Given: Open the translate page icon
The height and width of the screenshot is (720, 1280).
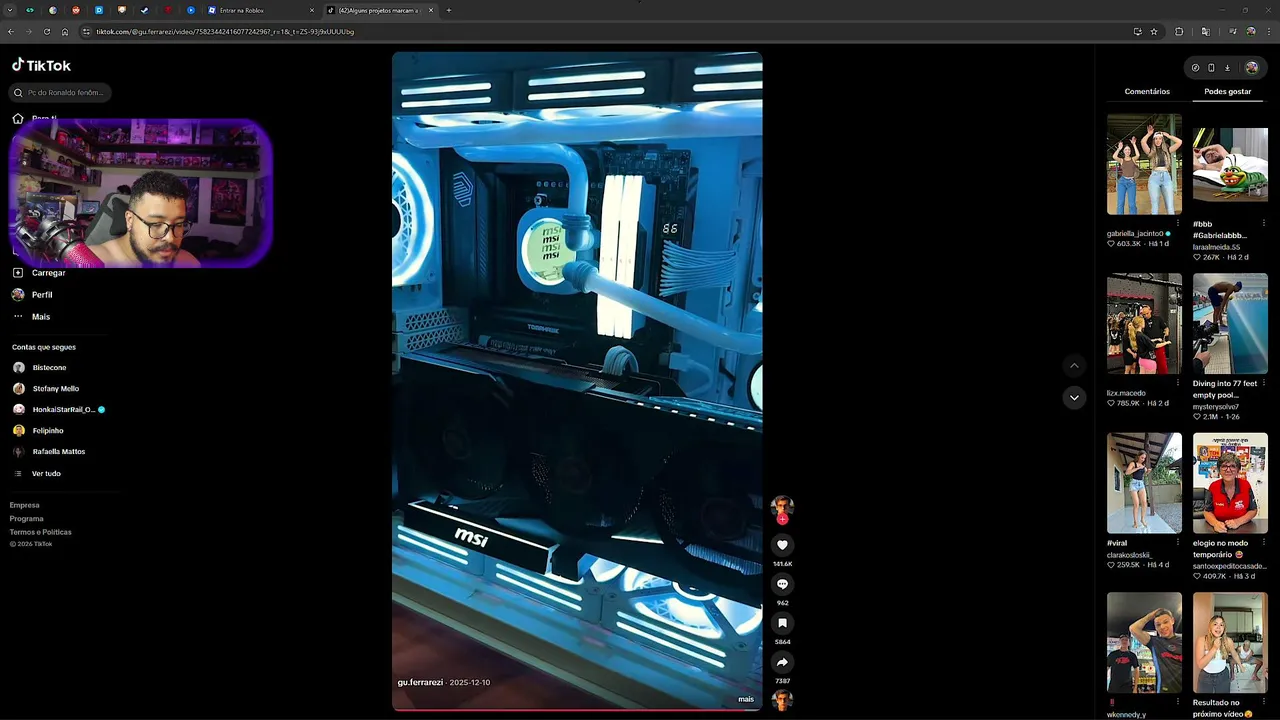Looking at the screenshot, I should tap(1205, 31).
